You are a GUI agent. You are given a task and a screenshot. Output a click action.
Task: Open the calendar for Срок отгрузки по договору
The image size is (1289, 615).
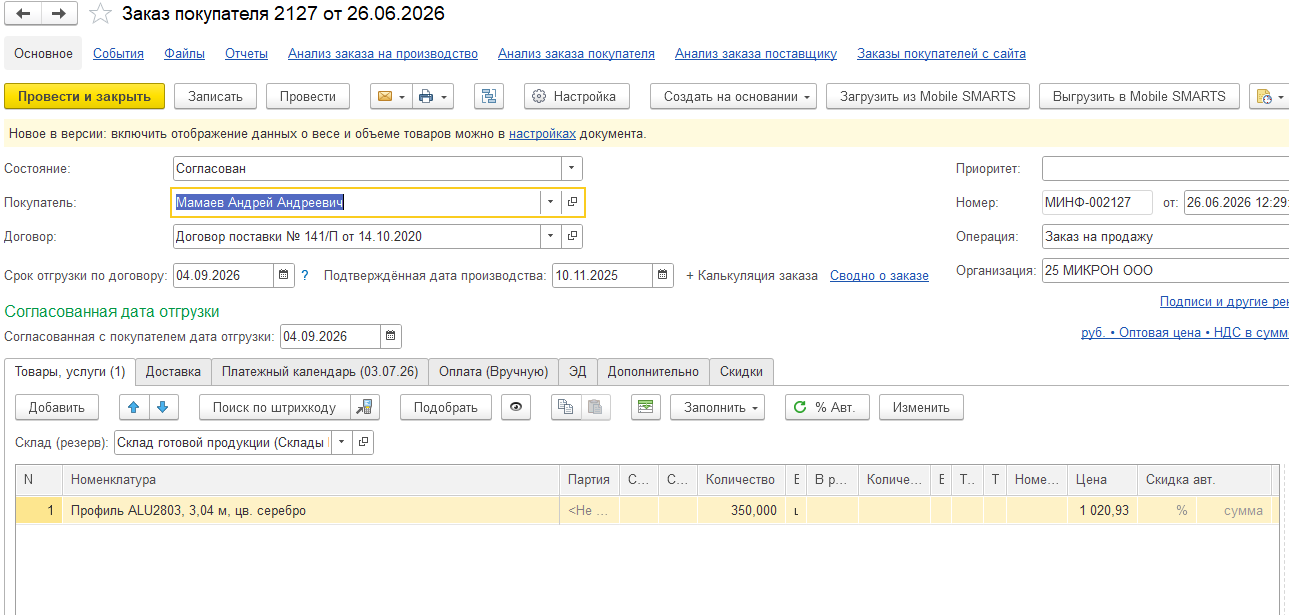pyautogui.click(x=284, y=275)
